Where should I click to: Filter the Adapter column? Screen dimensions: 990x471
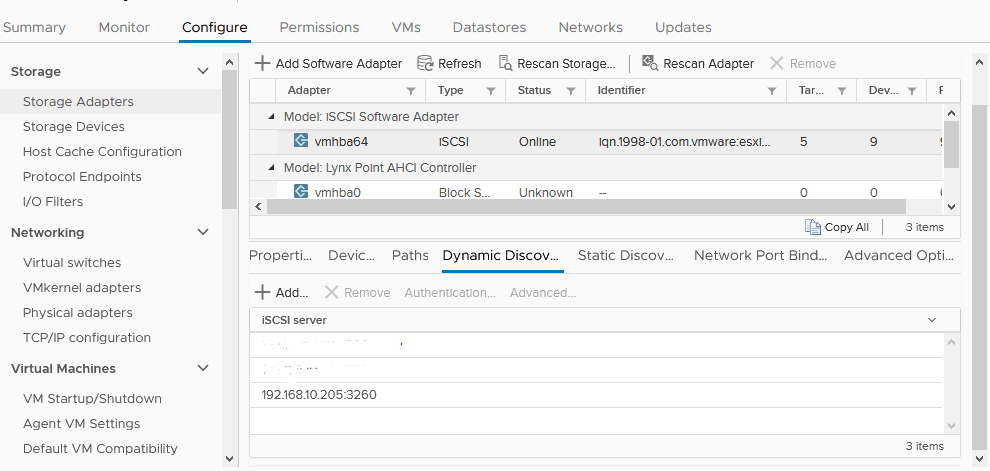tap(411, 91)
